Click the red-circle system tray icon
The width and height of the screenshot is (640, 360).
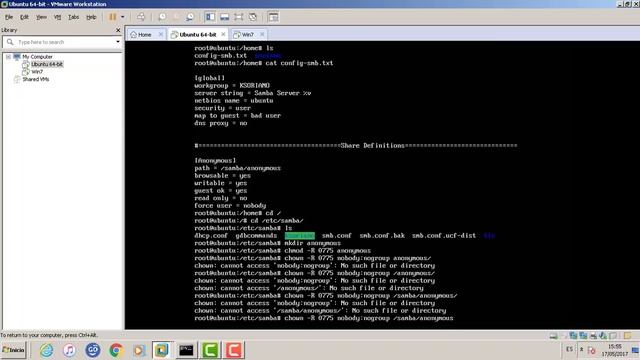592,350
